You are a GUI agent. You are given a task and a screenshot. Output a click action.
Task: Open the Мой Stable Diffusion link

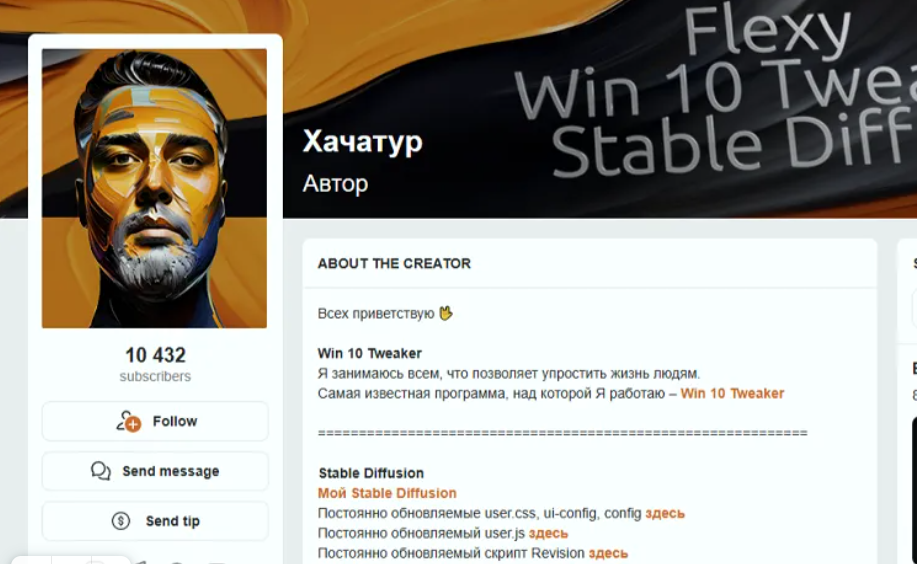(x=387, y=493)
